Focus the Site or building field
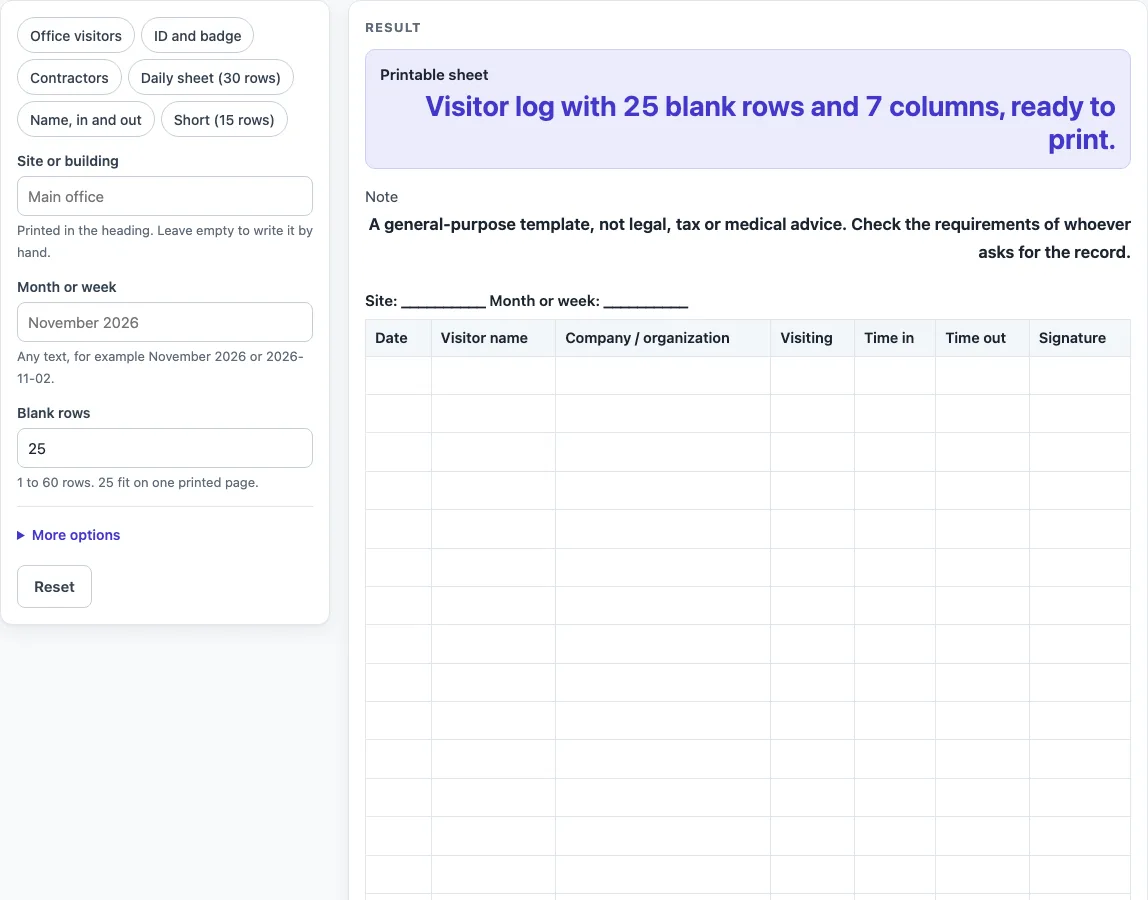The height and width of the screenshot is (900, 1148). pos(165,196)
